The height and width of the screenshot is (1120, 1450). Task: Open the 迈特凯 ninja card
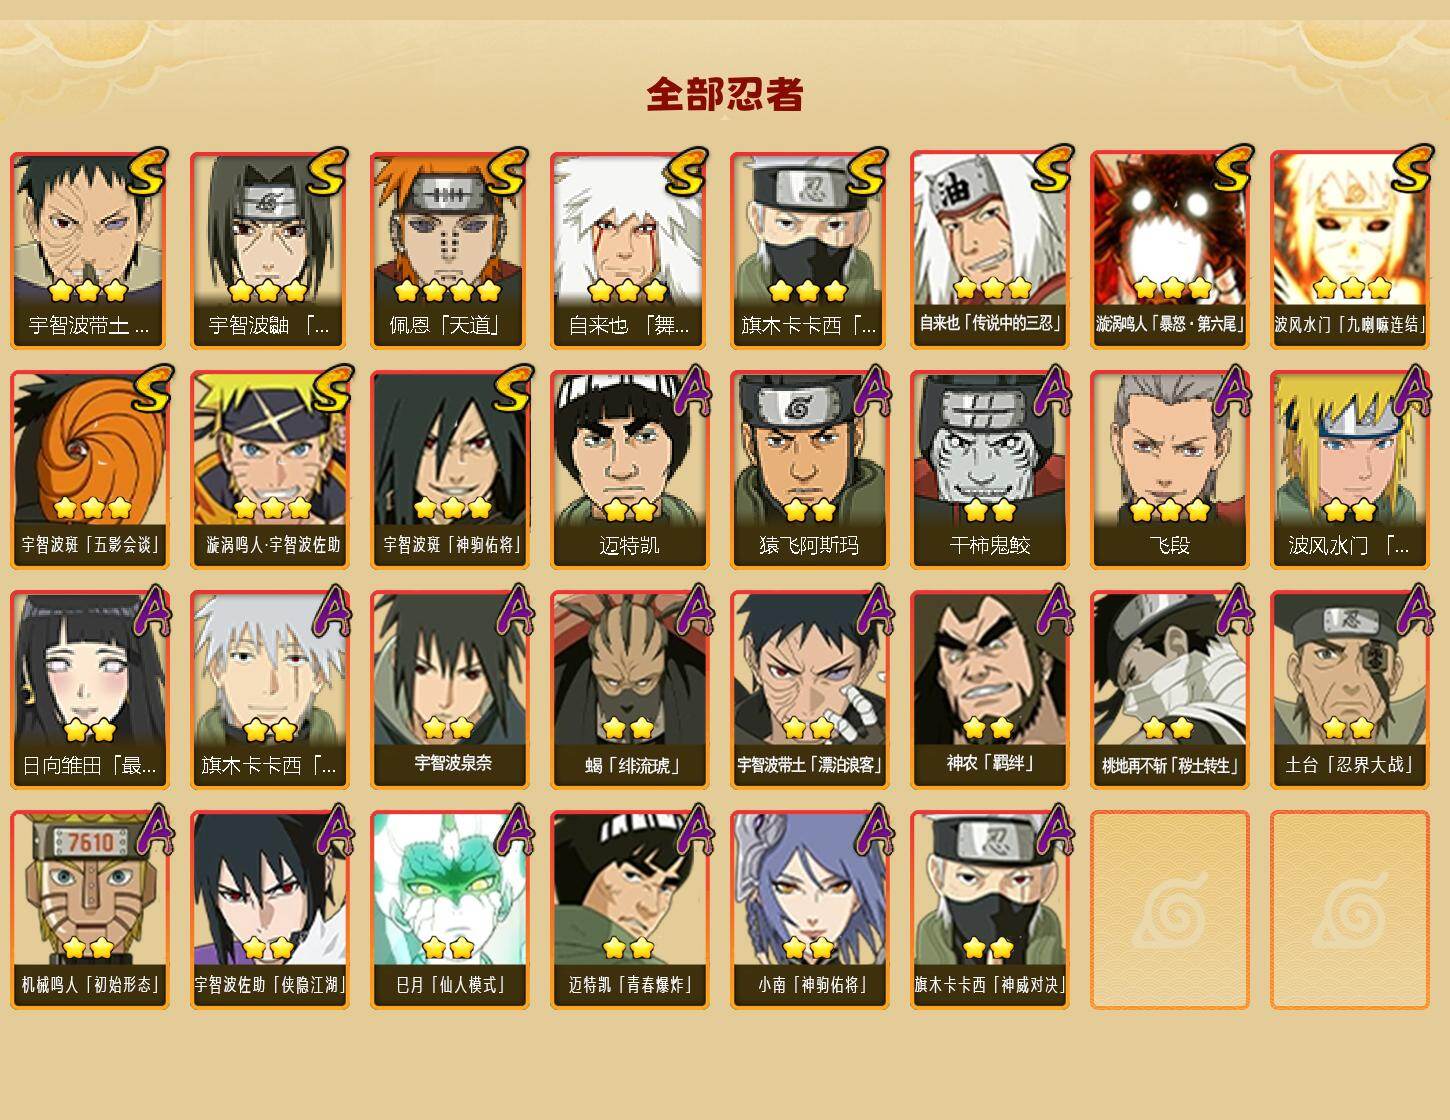pos(629,470)
